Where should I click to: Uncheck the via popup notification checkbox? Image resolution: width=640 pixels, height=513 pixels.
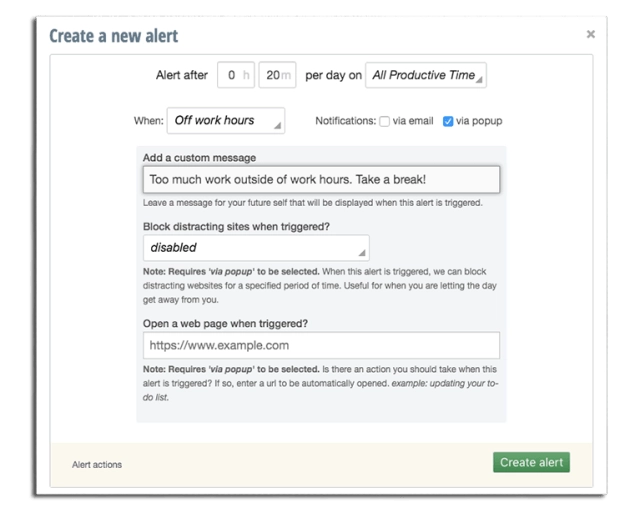click(448, 122)
